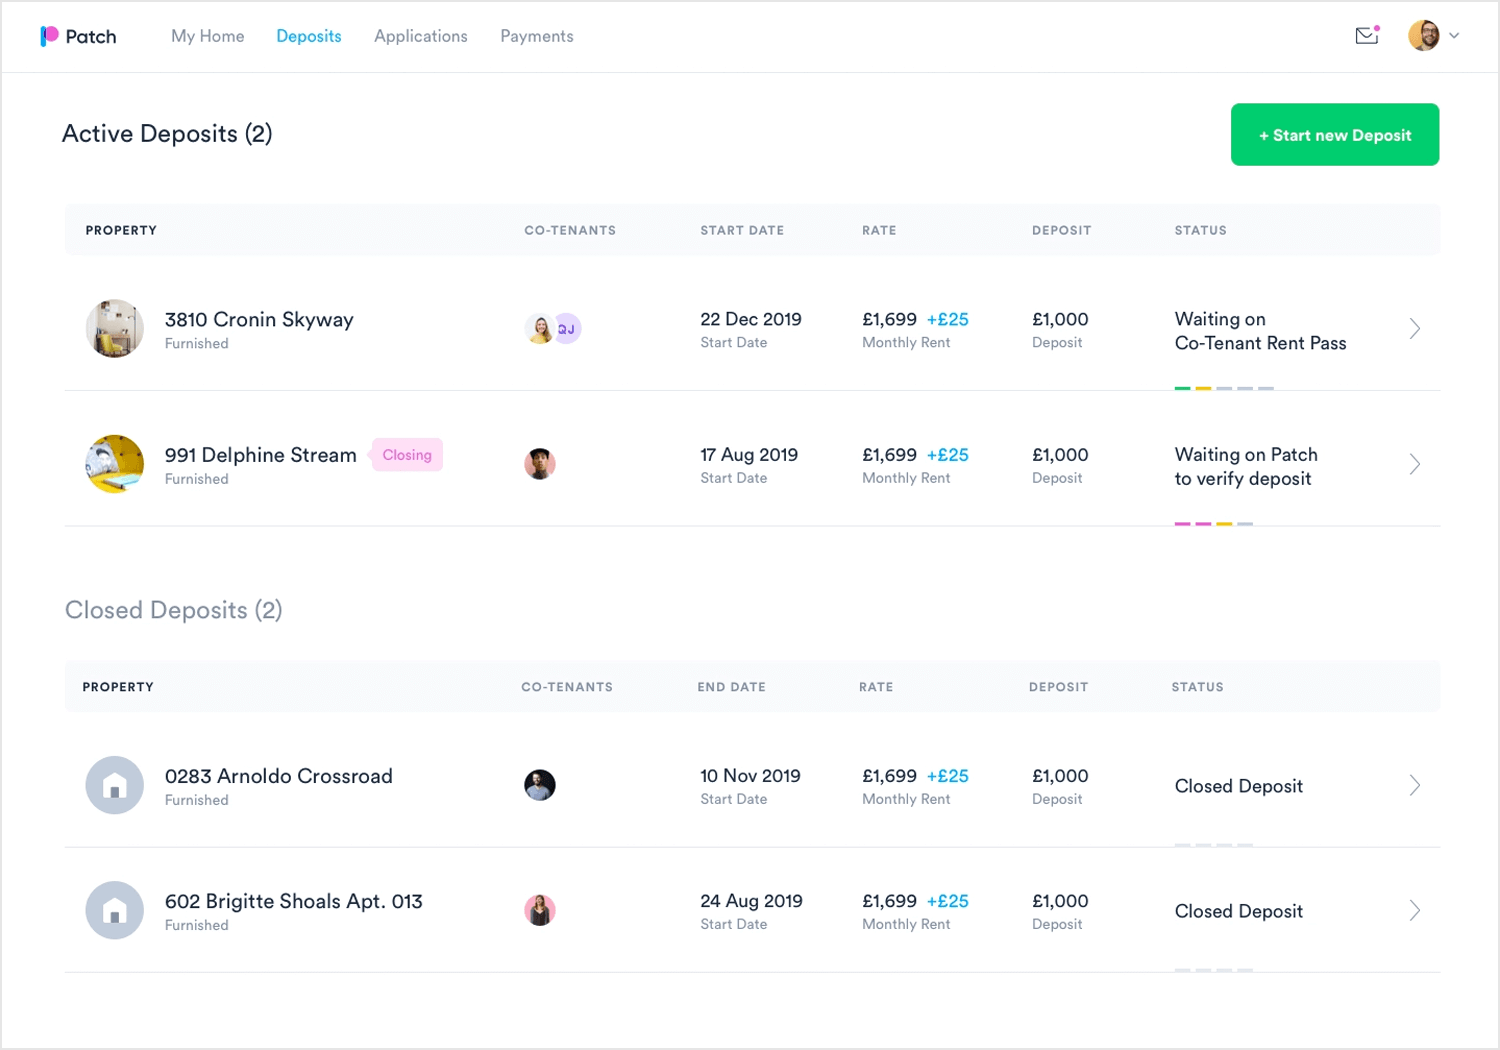Click co-tenant avatar for 0283 Arnoldo Crossroad
Screen dimensions: 1500x1050
(x=540, y=785)
